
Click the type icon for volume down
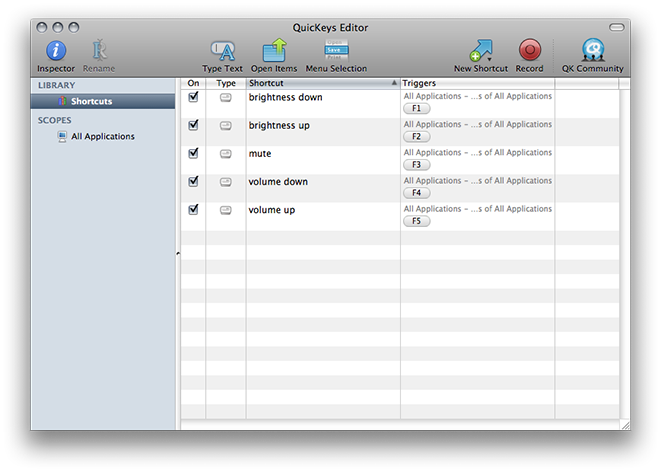click(226, 182)
